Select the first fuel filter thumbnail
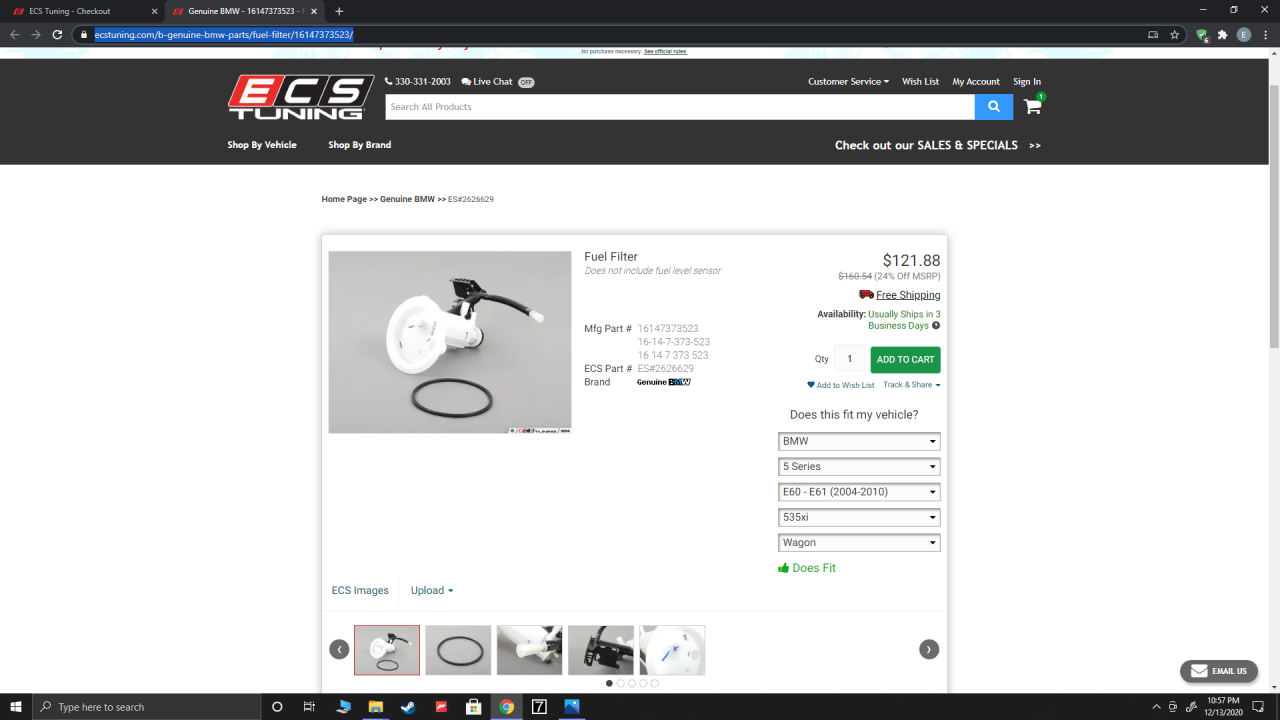This screenshot has height=720, width=1280. (387, 650)
